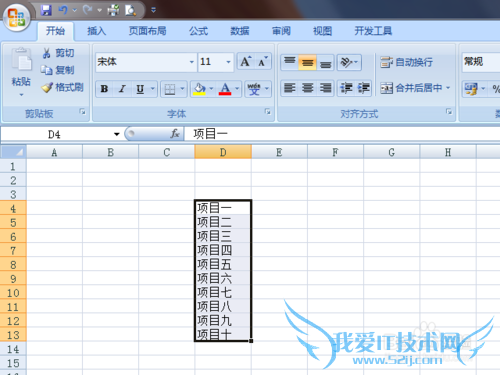Toggle middle vertical alignment
The image size is (500, 375).
click(307, 62)
